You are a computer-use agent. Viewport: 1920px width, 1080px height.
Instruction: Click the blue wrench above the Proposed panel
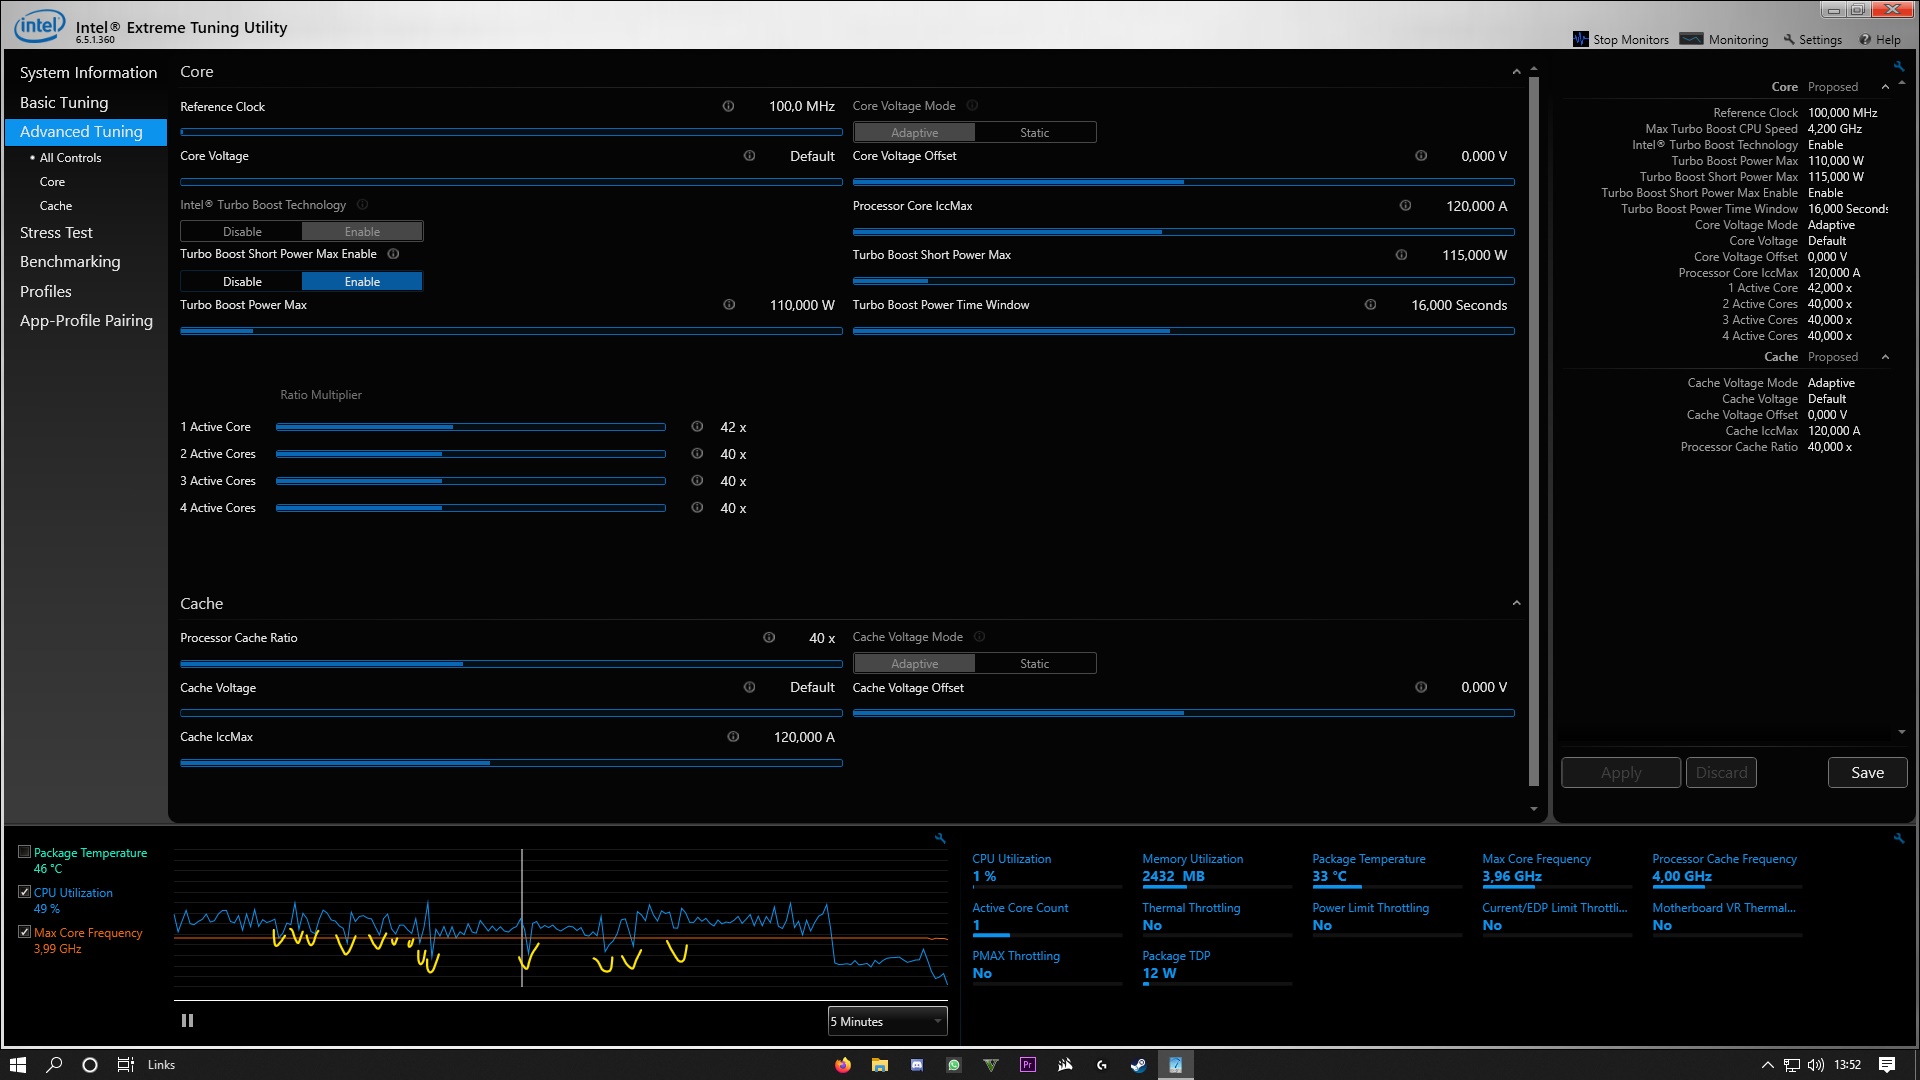[1898, 64]
